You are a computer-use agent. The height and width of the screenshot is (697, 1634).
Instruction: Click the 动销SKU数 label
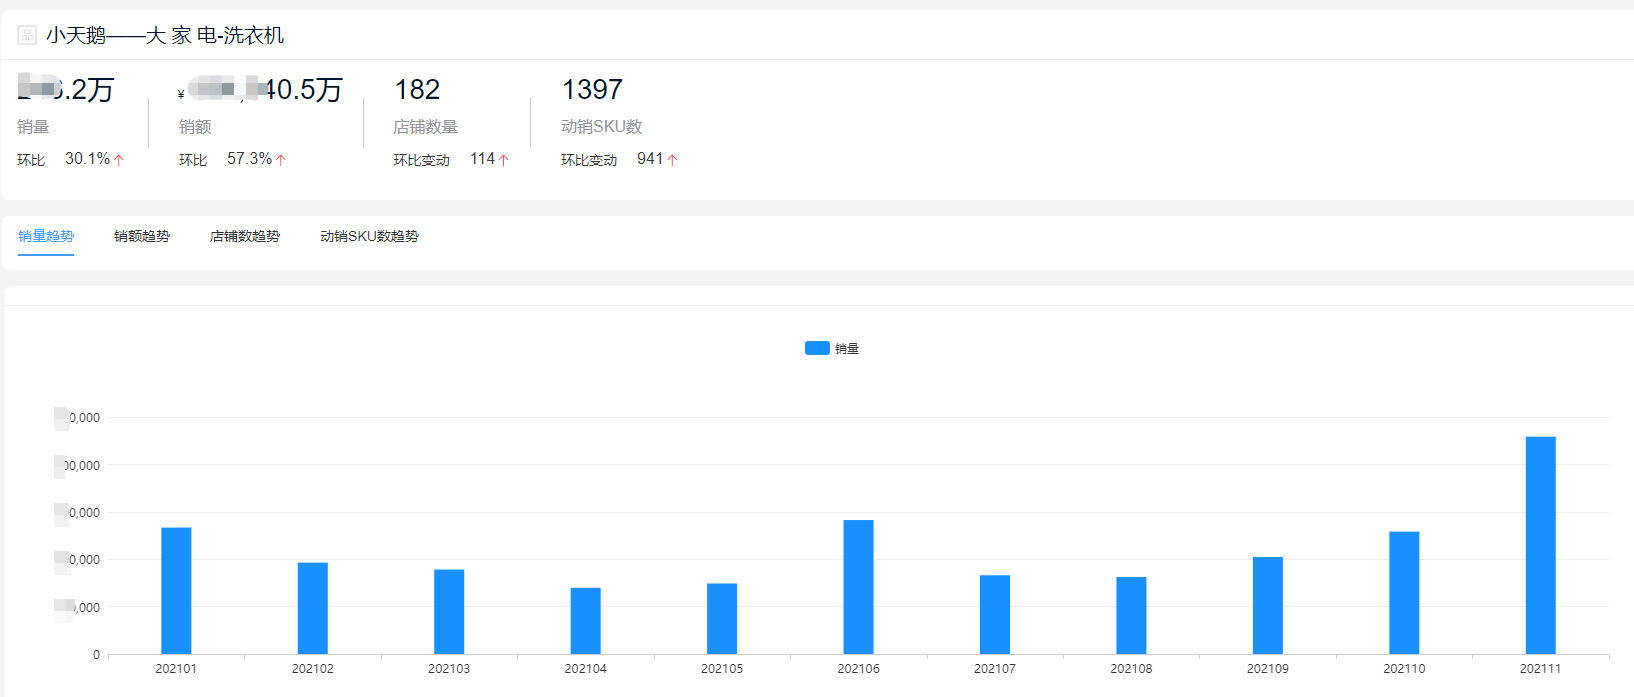pos(601,127)
